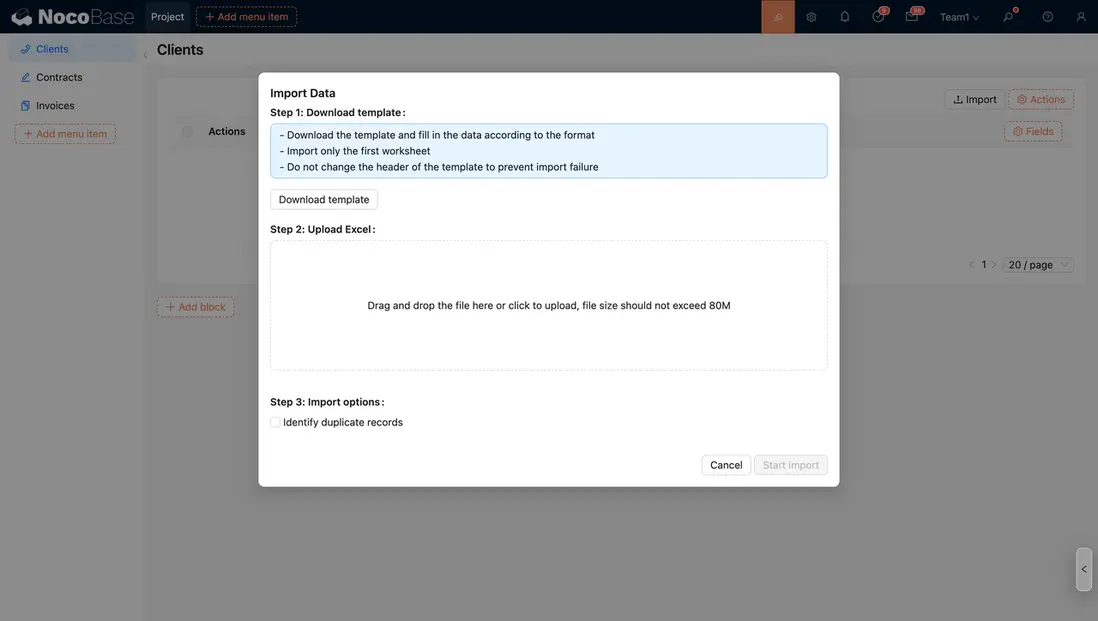Click the Add block button

(x=195, y=307)
